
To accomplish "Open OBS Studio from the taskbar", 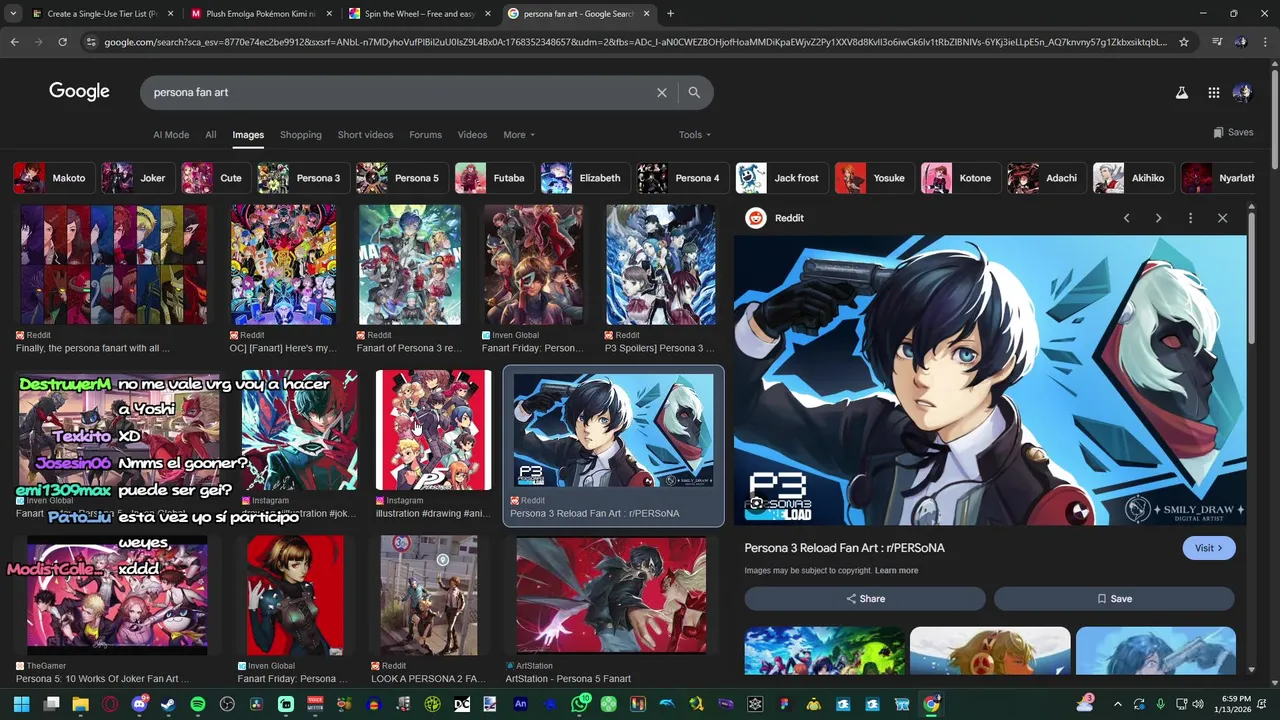I will [227, 704].
